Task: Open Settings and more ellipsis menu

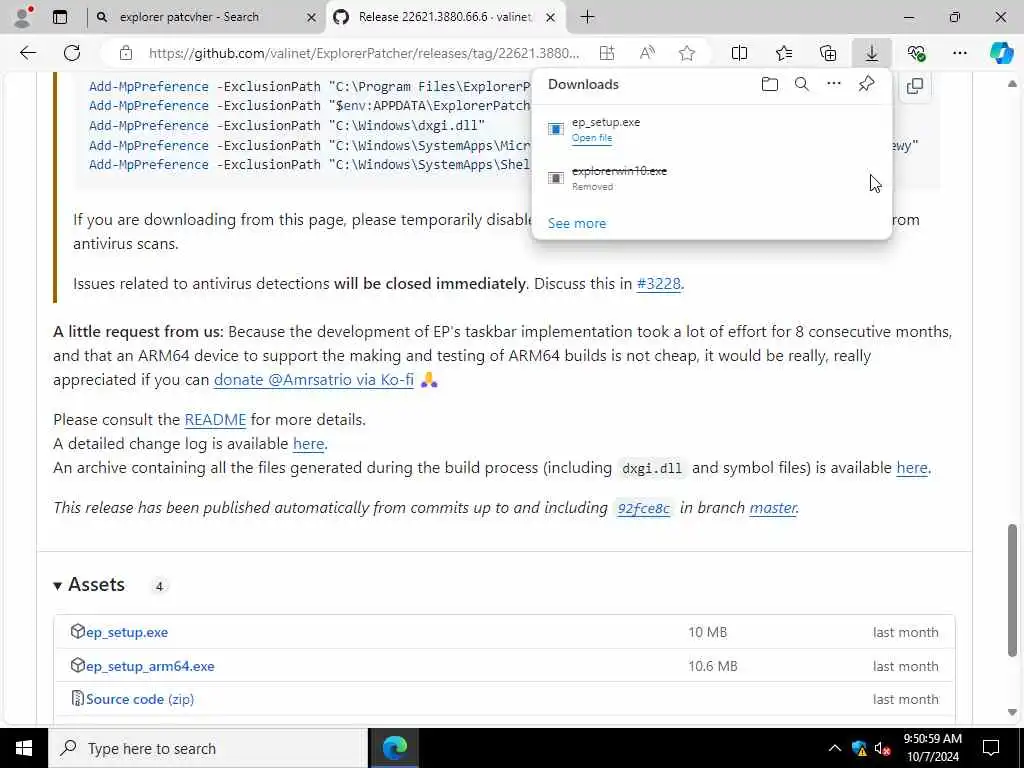Action: 959,53
